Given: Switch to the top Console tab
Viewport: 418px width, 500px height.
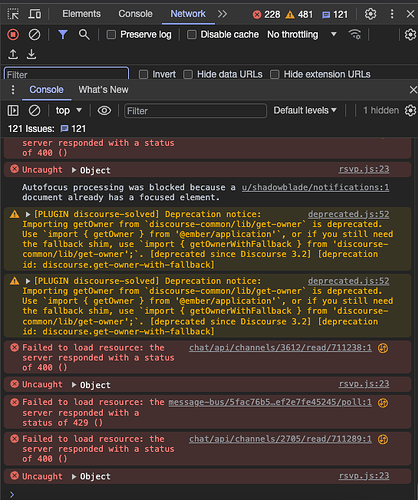Looking at the screenshot, I should (135, 14).
